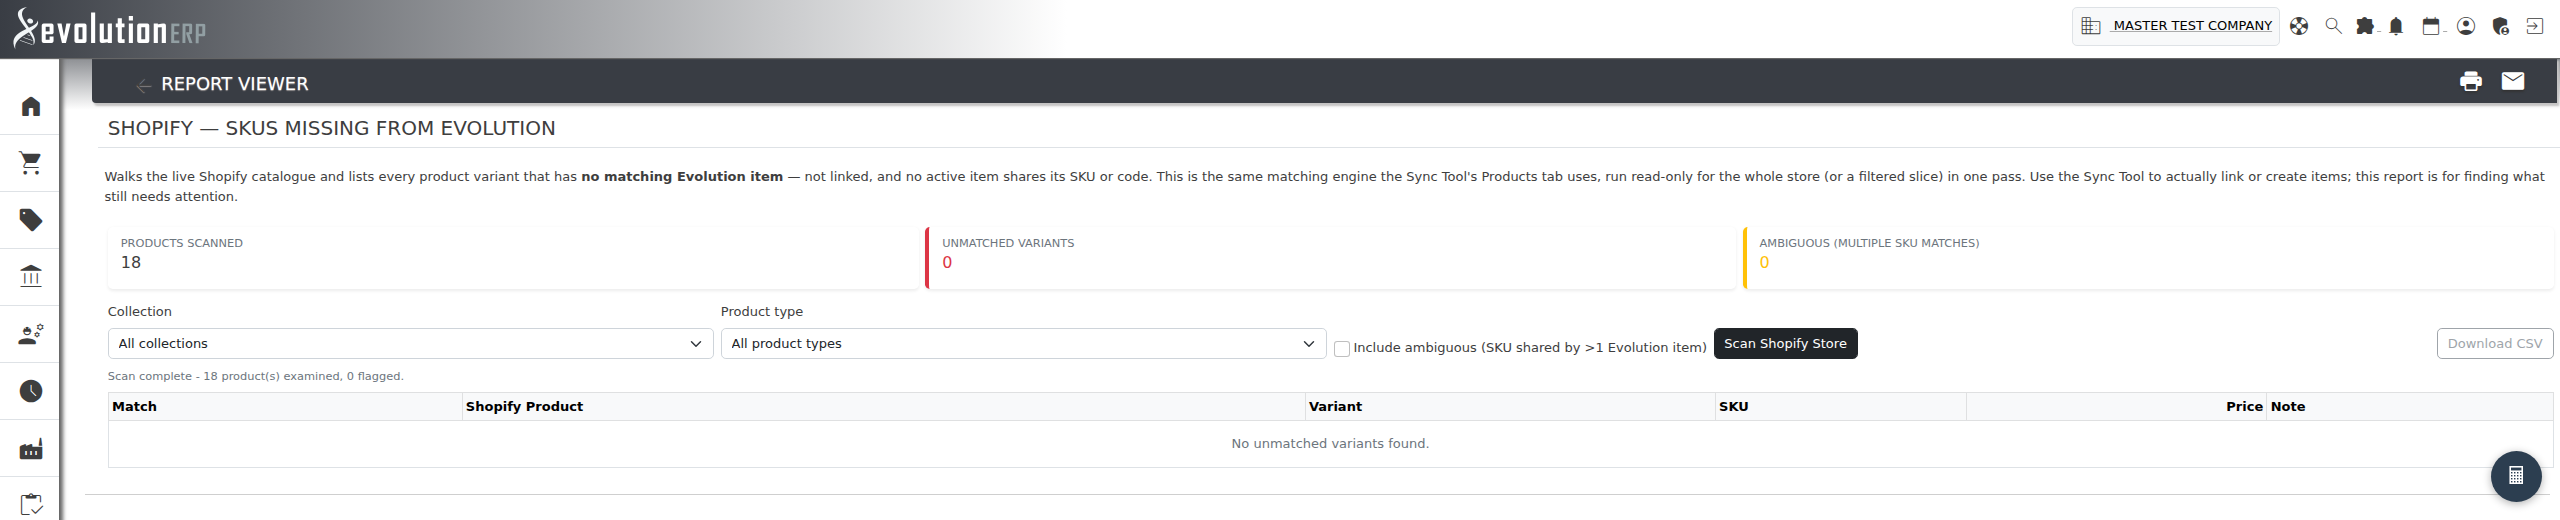Email the report with the envelope icon
This screenshot has width=2560, height=520.
click(x=2513, y=81)
